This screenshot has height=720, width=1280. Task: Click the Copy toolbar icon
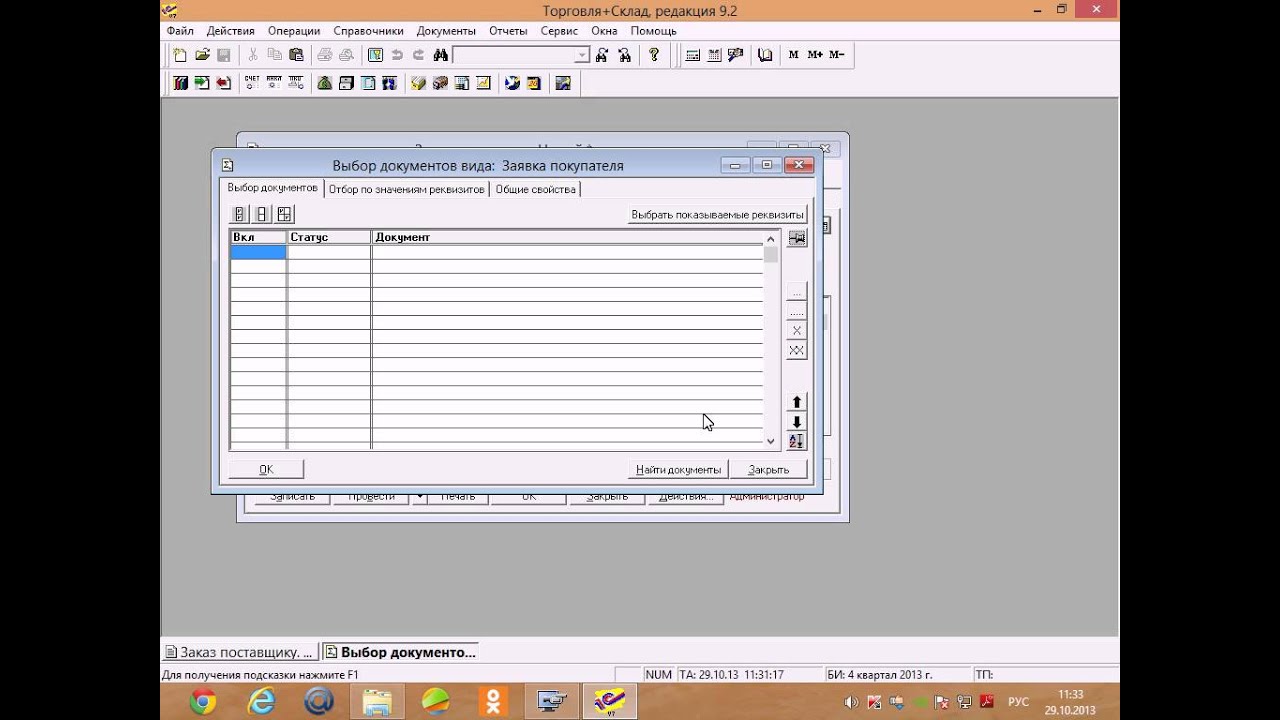coord(275,55)
